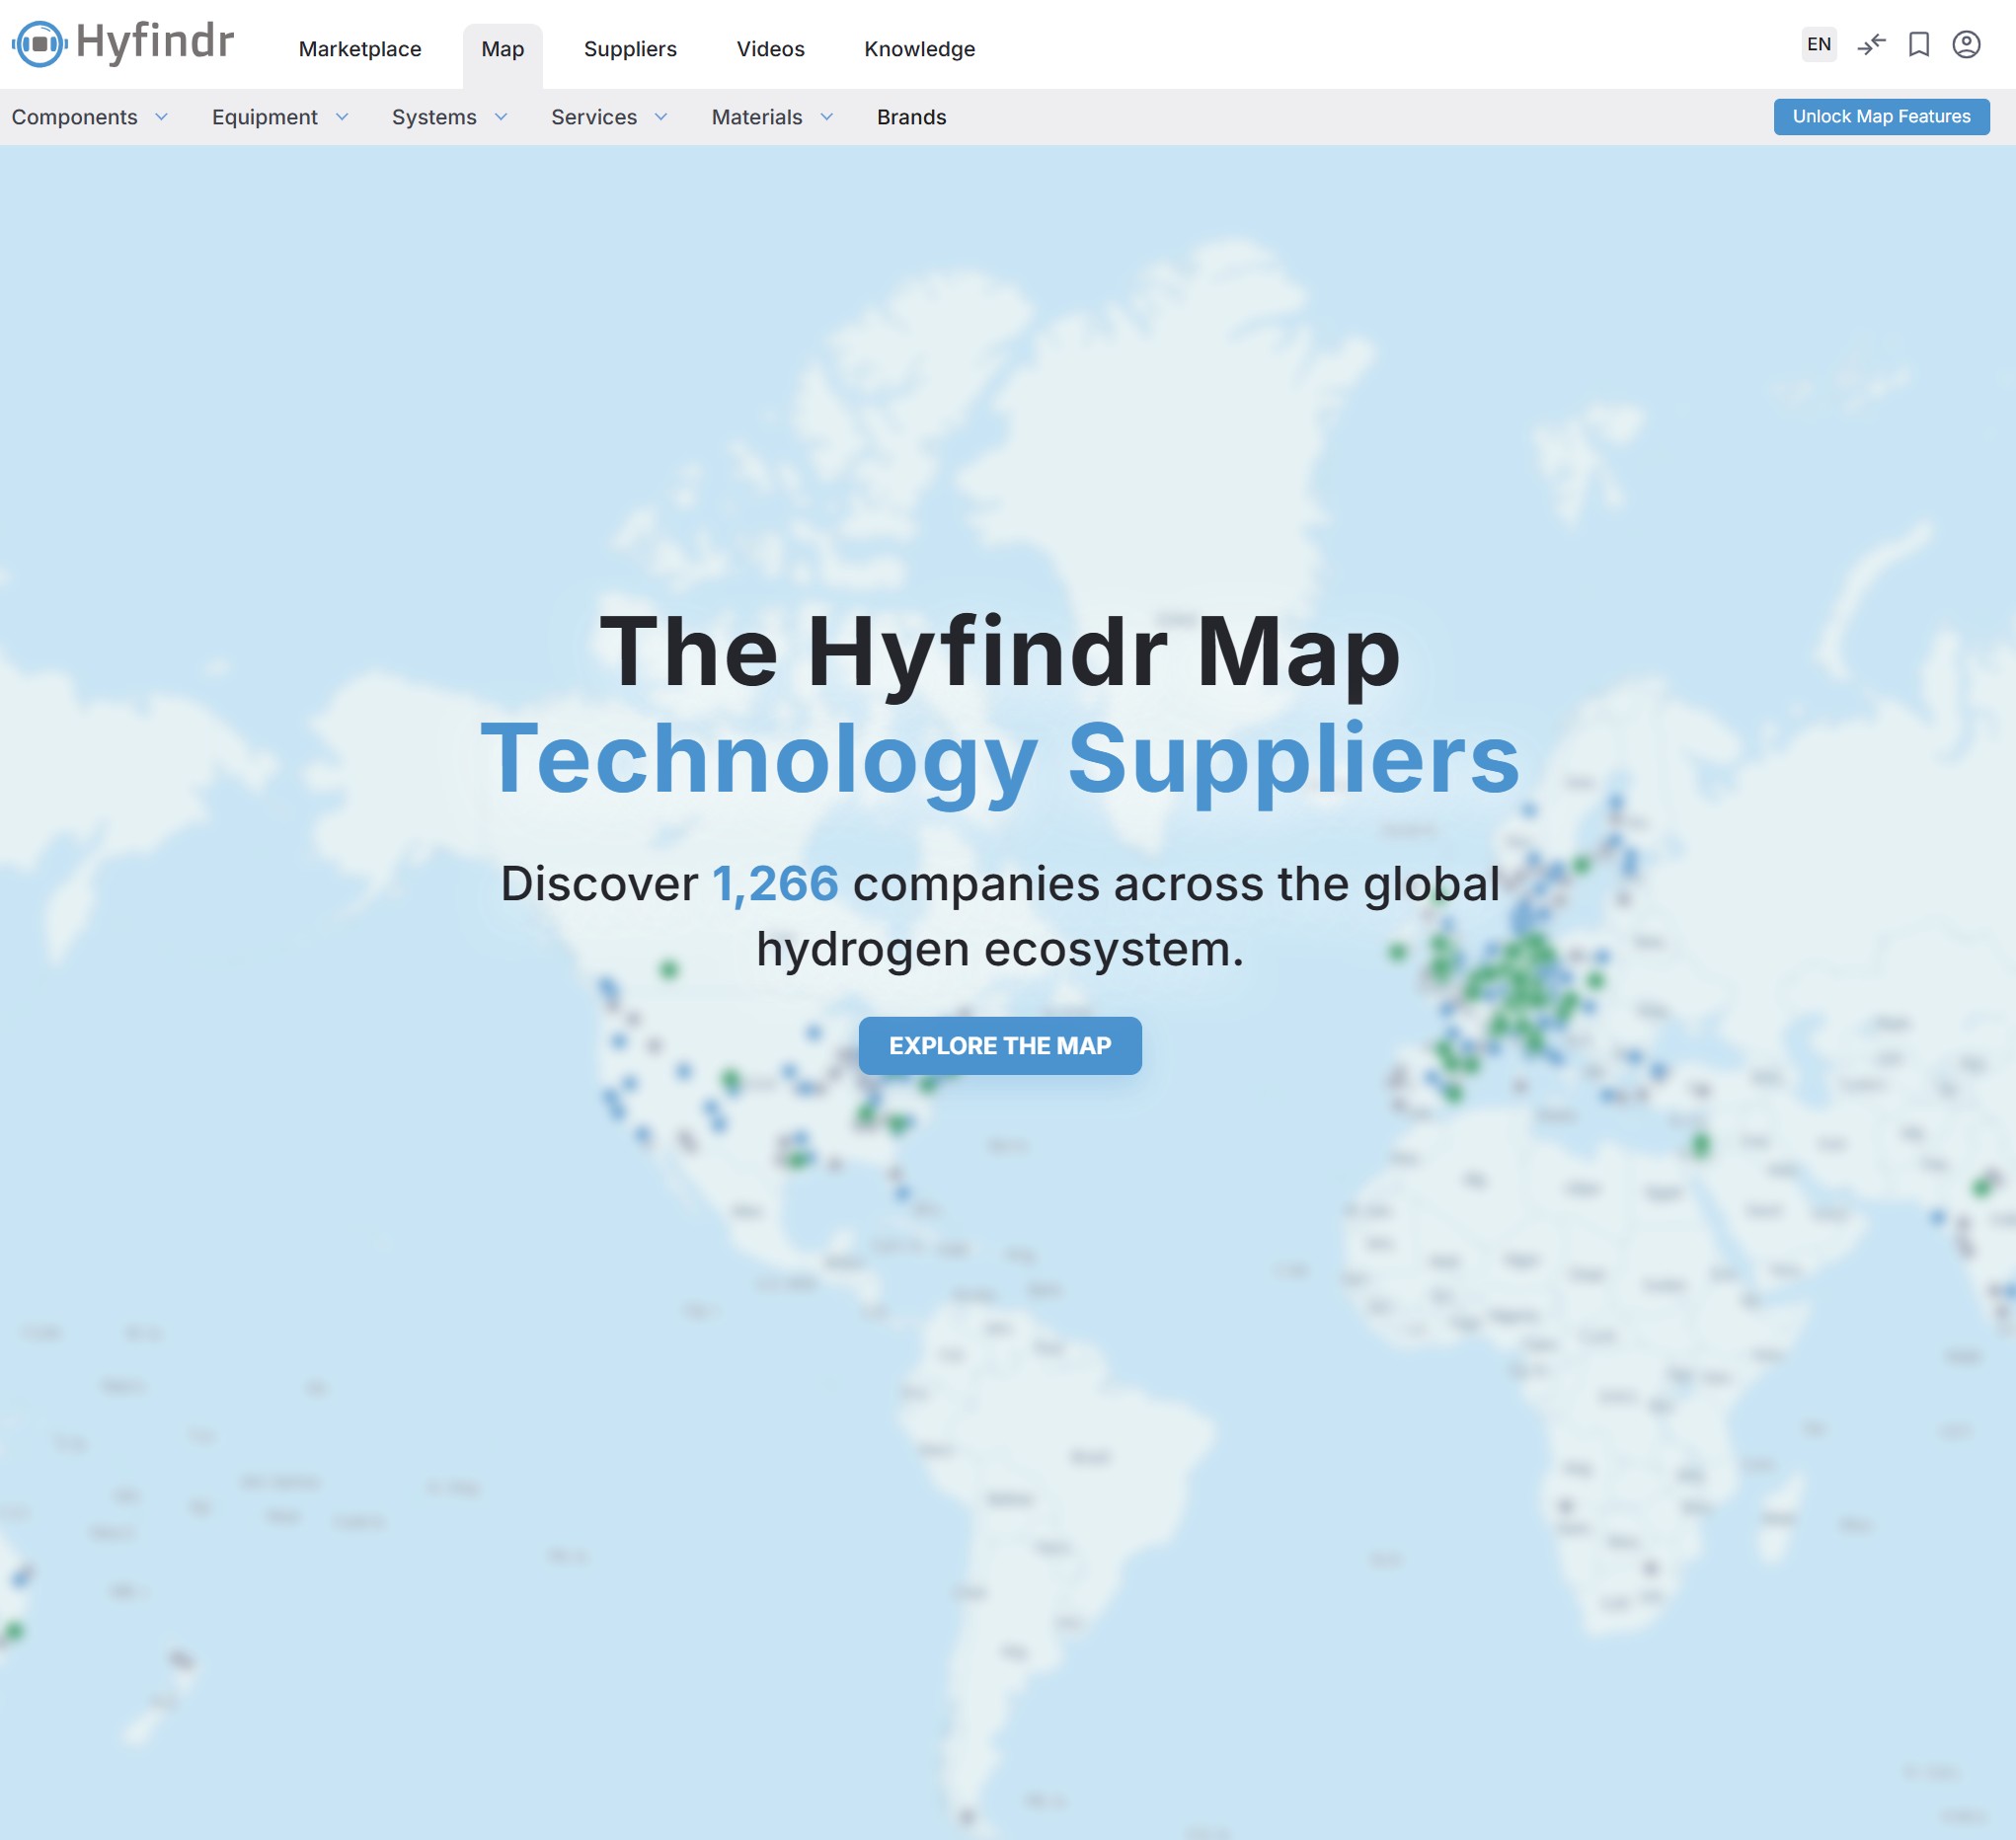Click the 1,266 companies count
The width and height of the screenshot is (2016, 1840).
pos(775,884)
